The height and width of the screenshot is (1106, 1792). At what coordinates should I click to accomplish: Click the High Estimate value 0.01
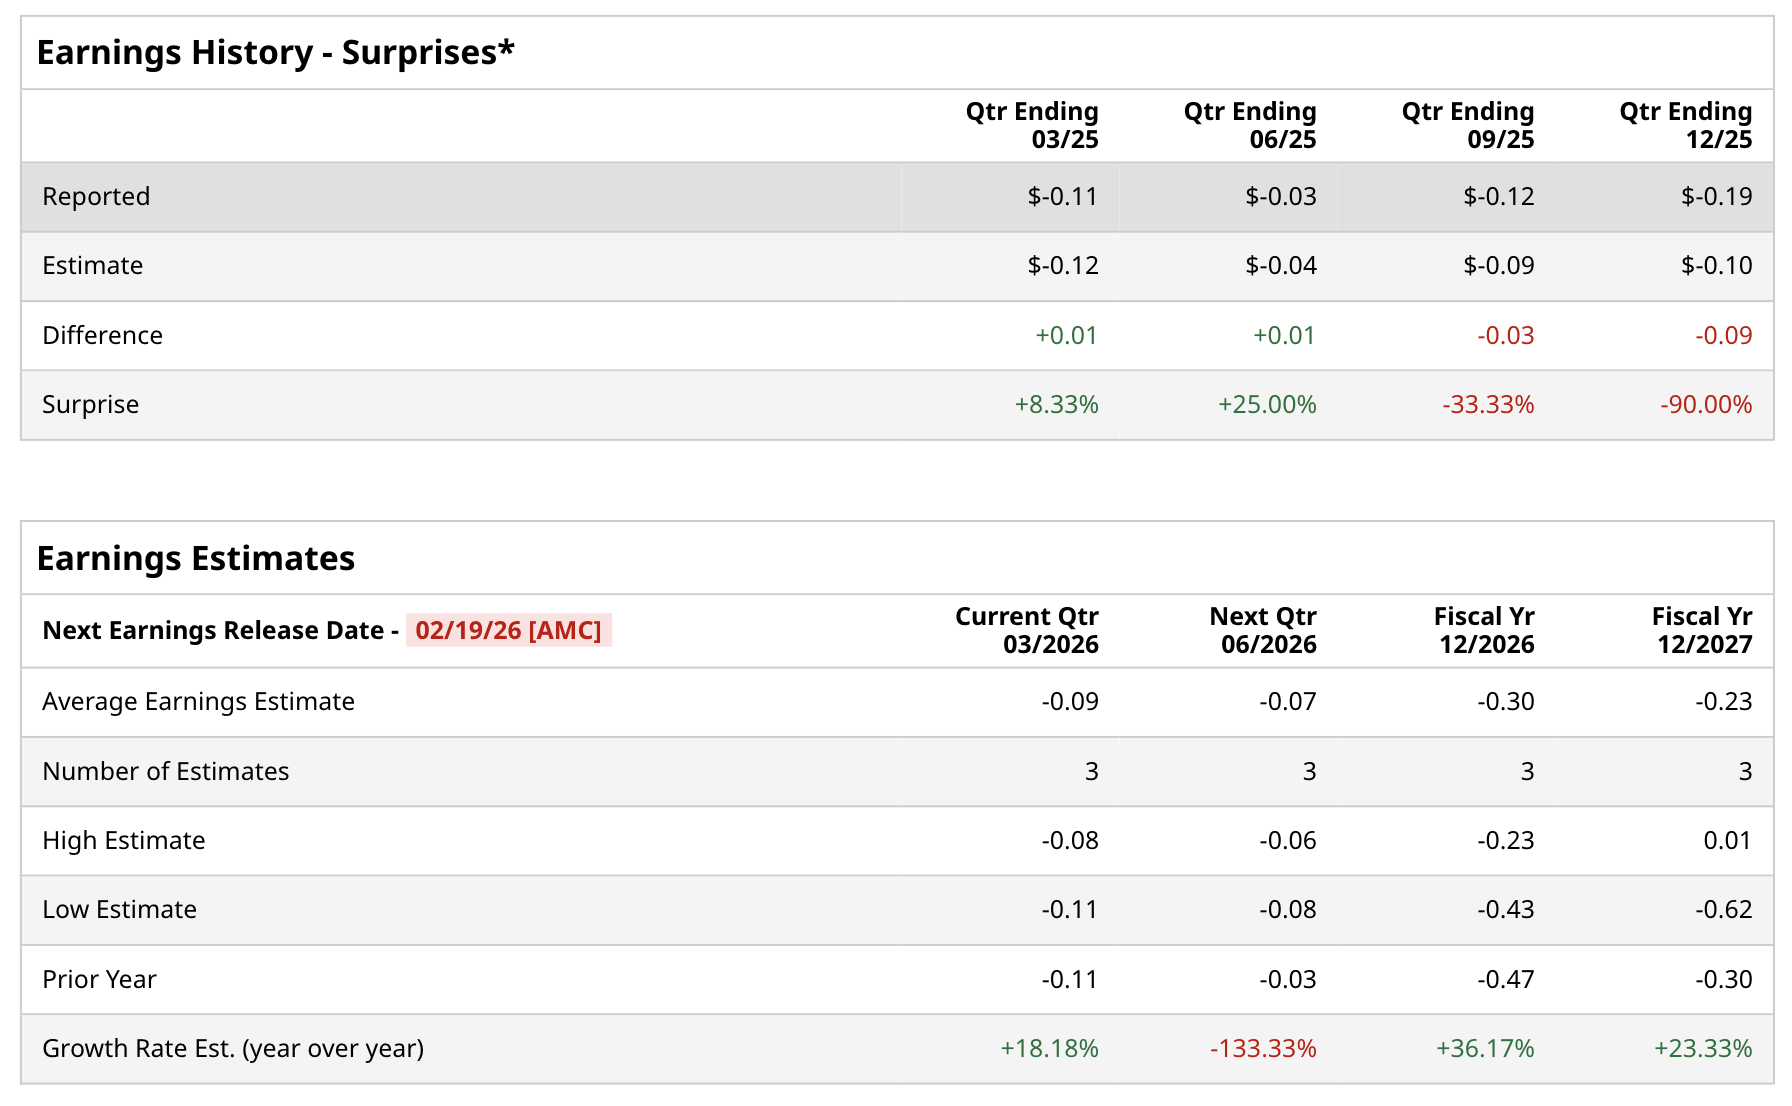1727,841
